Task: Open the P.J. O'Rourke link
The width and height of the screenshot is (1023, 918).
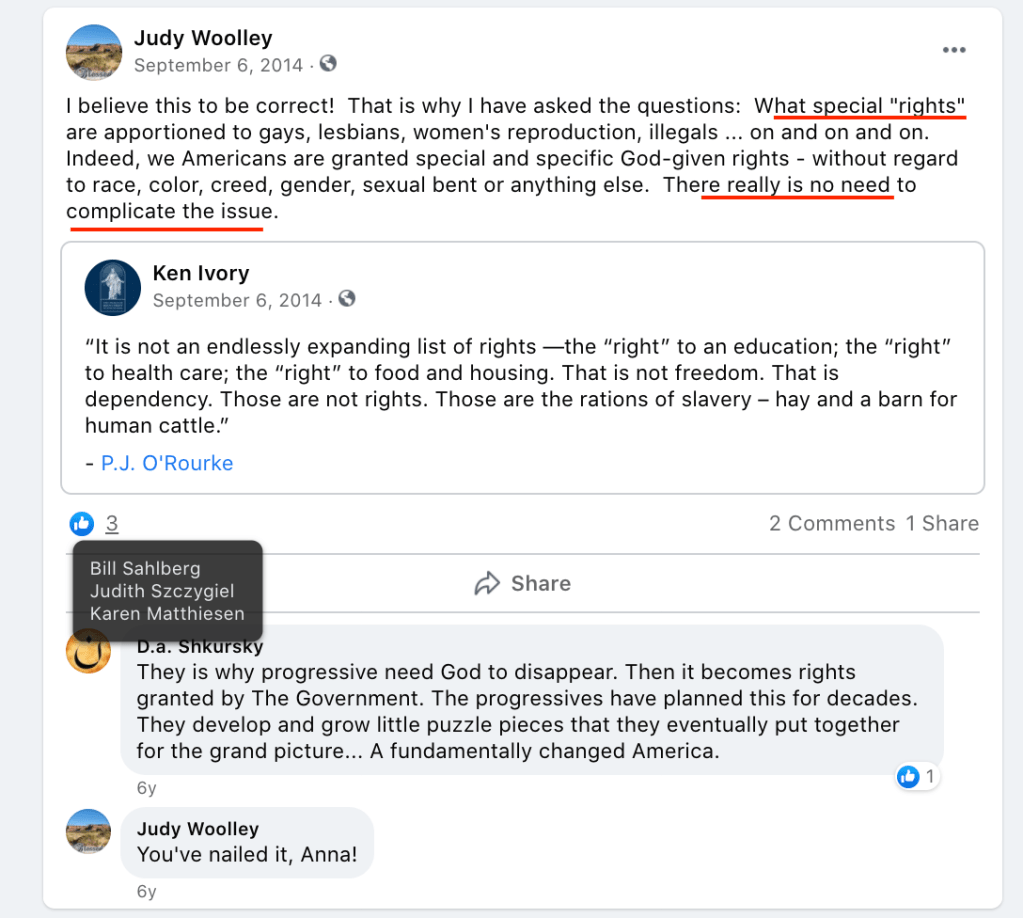Action: tap(167, 463)
